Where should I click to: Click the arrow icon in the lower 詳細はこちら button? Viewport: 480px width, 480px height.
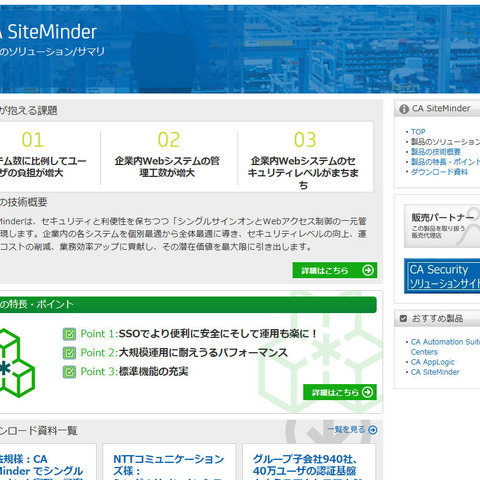367,392
